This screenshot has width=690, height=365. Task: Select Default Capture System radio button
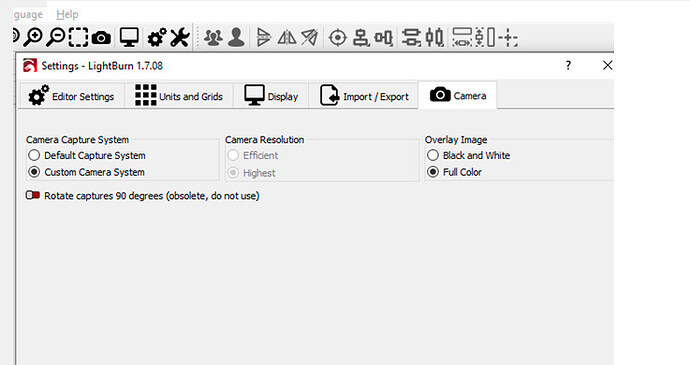(34, 155)
